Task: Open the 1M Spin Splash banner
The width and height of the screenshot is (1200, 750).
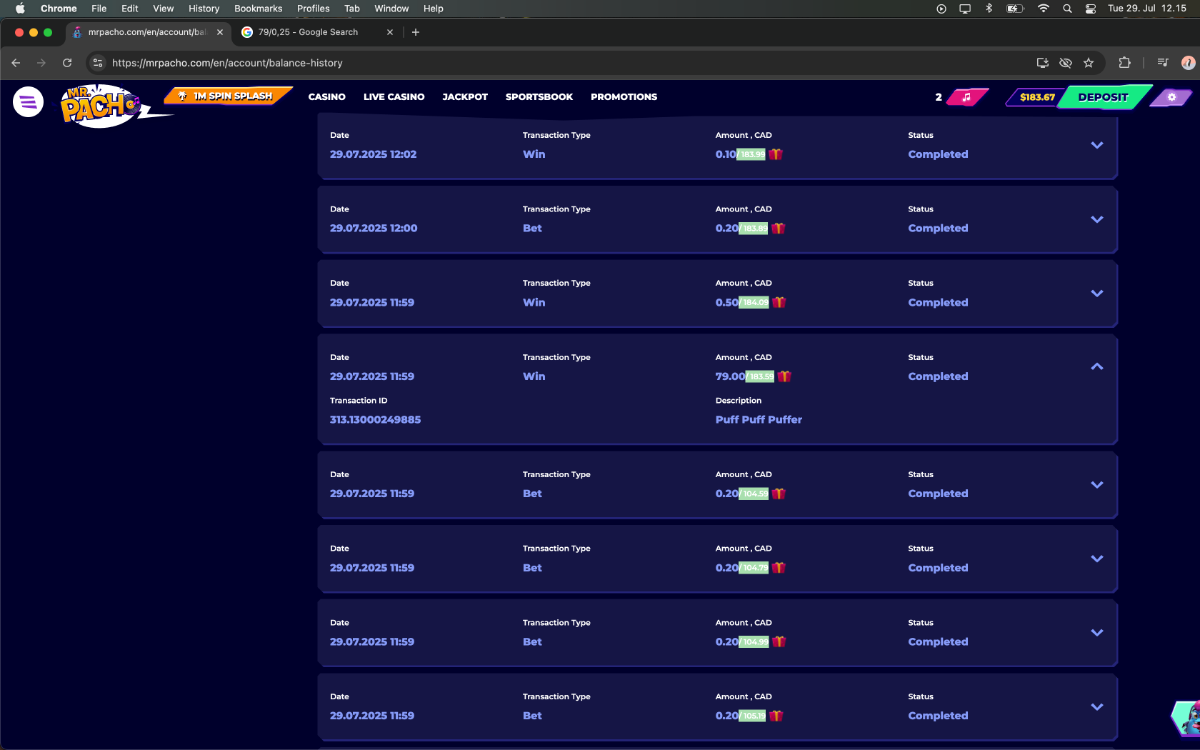Action: pos(228,96)
